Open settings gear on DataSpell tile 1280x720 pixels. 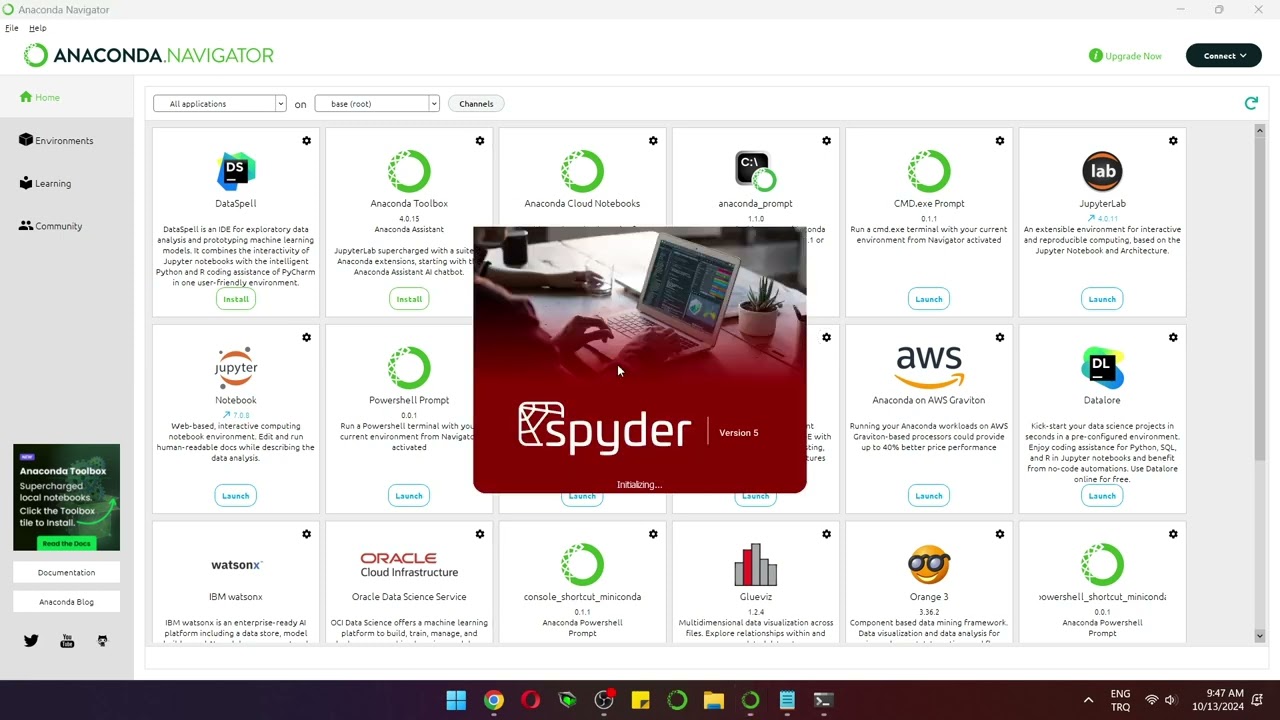pyautogui.click(x=307, y=141)
